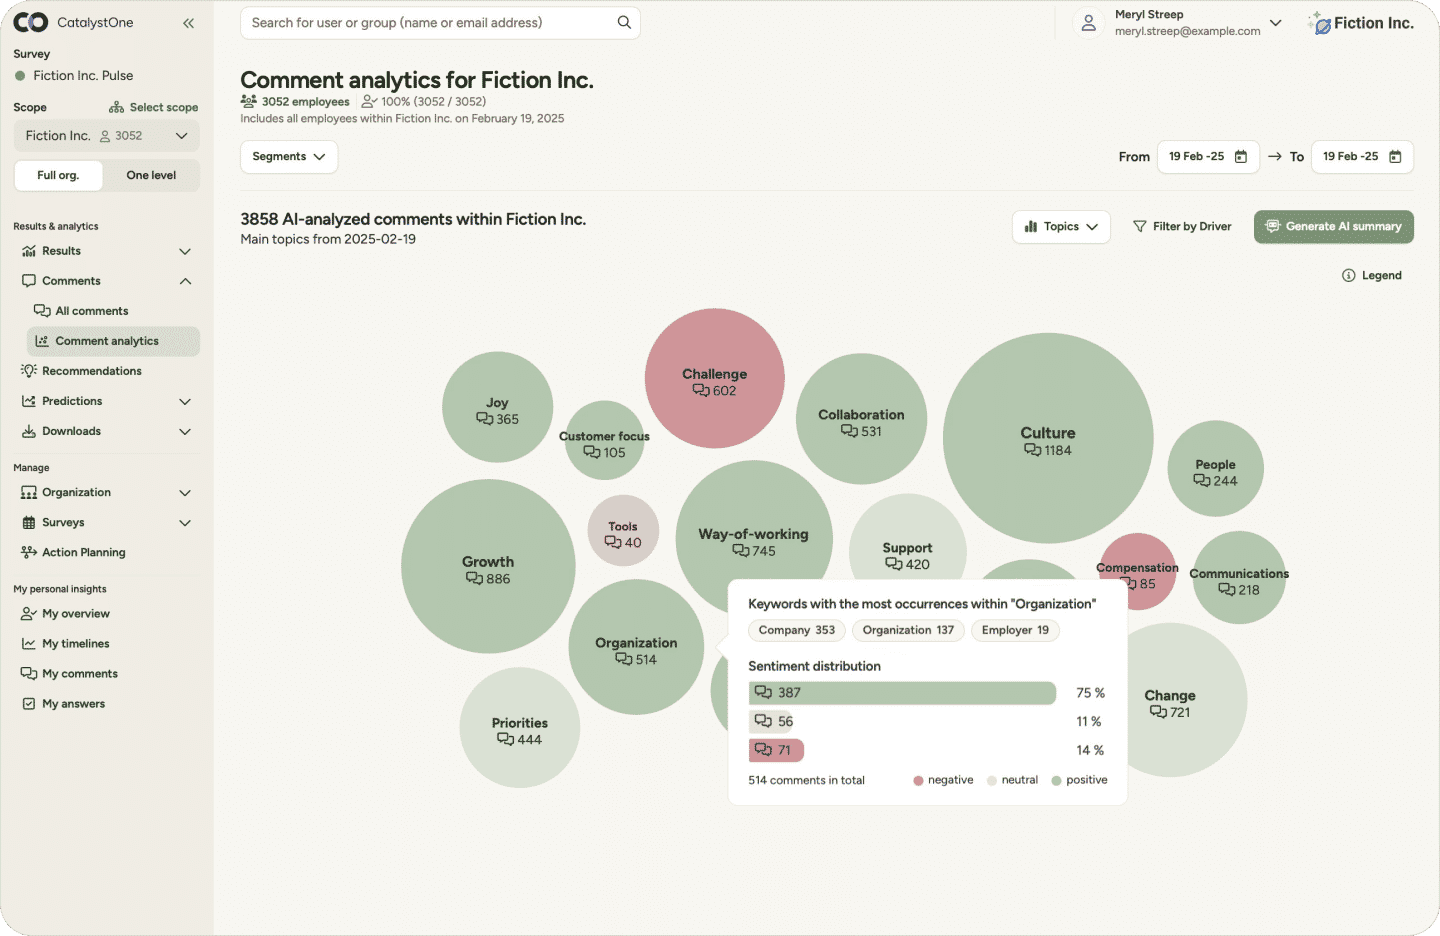Click the Surveys grid icon
Image resolution: width=1440 pixels, height=936 pixels.
pos(29,523)
